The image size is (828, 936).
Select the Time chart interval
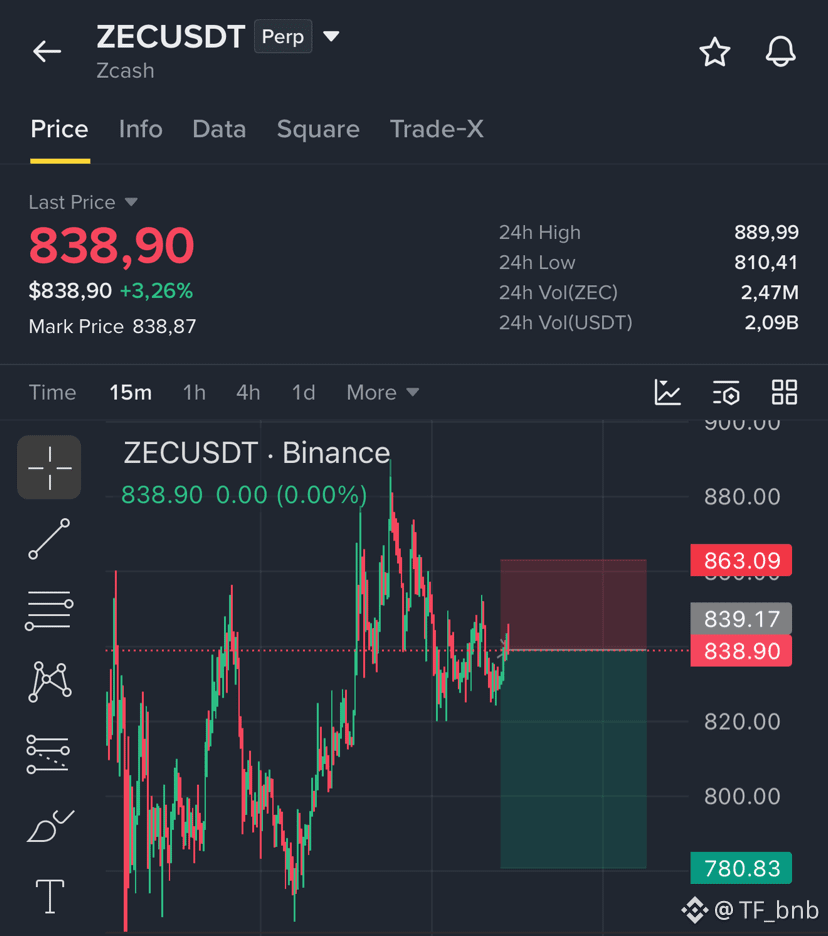point(53,393)
